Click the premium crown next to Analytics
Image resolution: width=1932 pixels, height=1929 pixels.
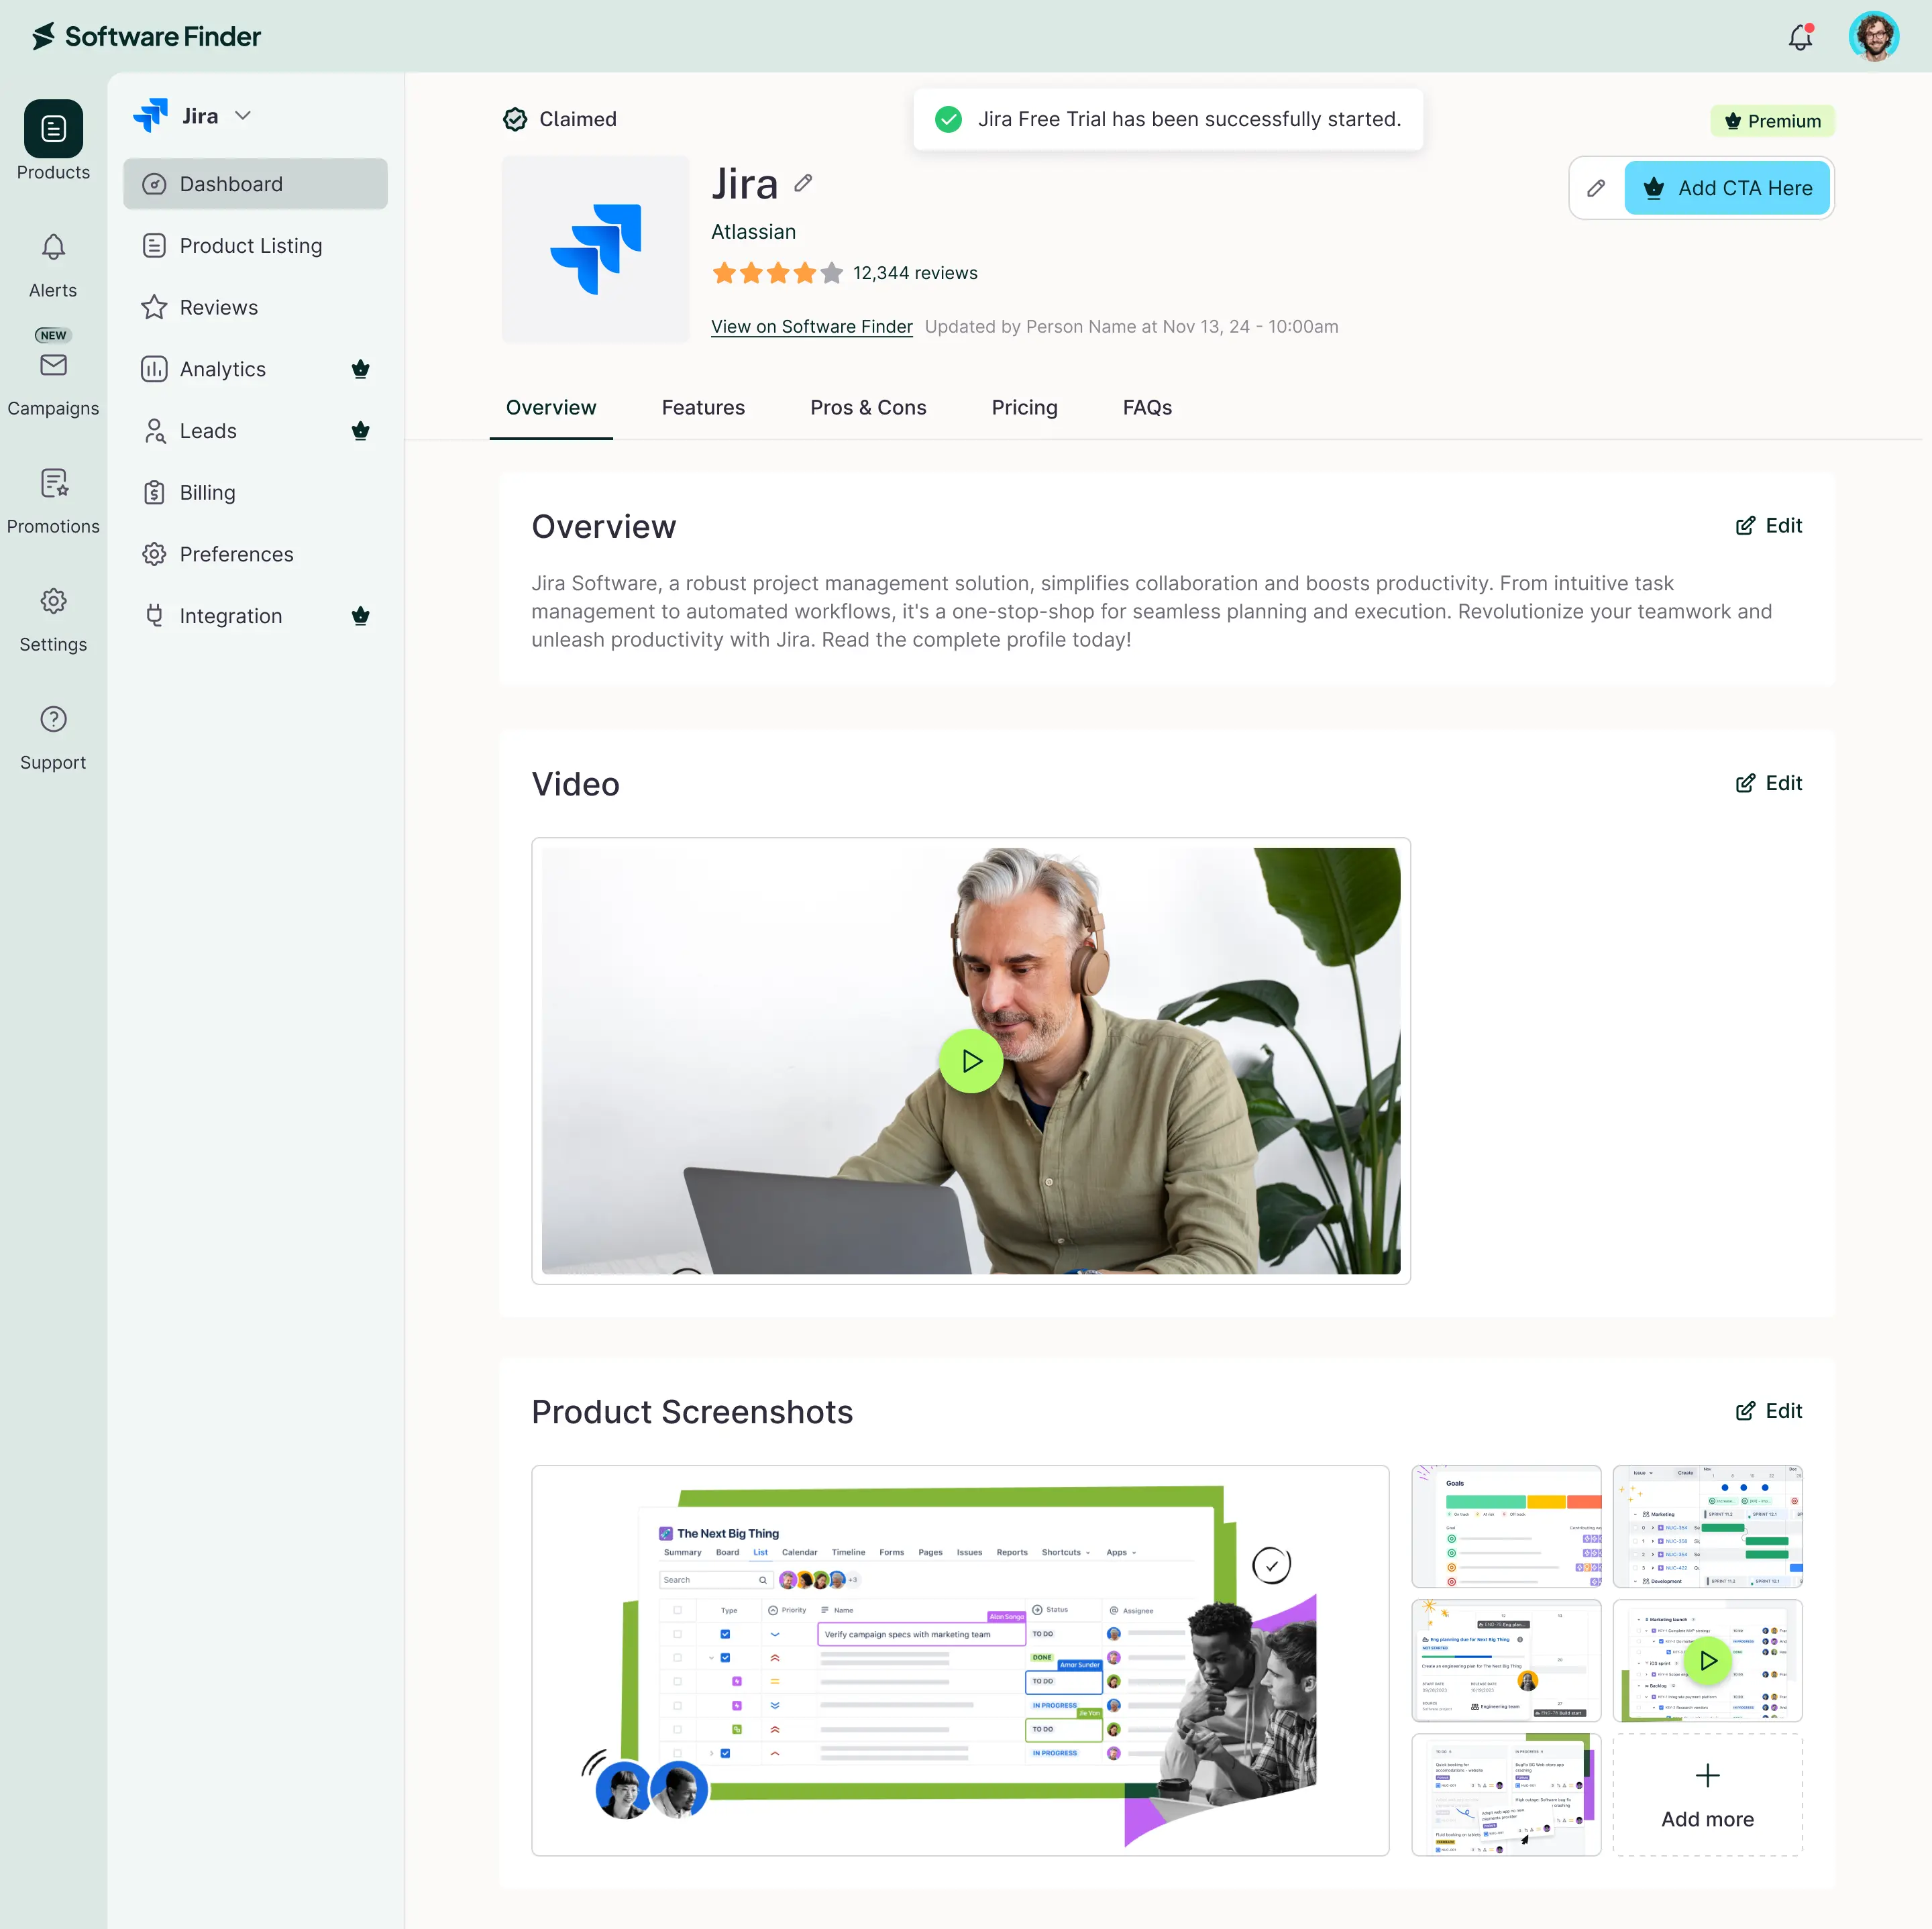(361, 369)
